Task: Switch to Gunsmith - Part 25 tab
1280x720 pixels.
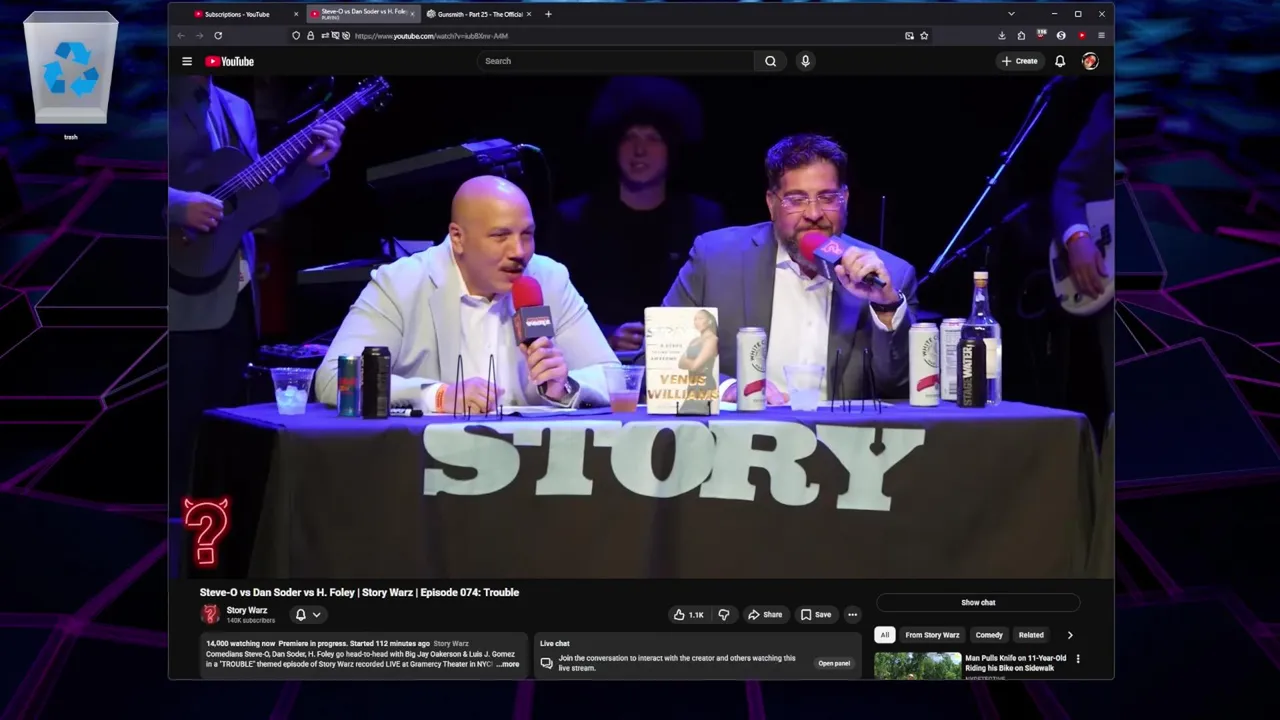Action: pyautogui.click(x=480, y=14)
